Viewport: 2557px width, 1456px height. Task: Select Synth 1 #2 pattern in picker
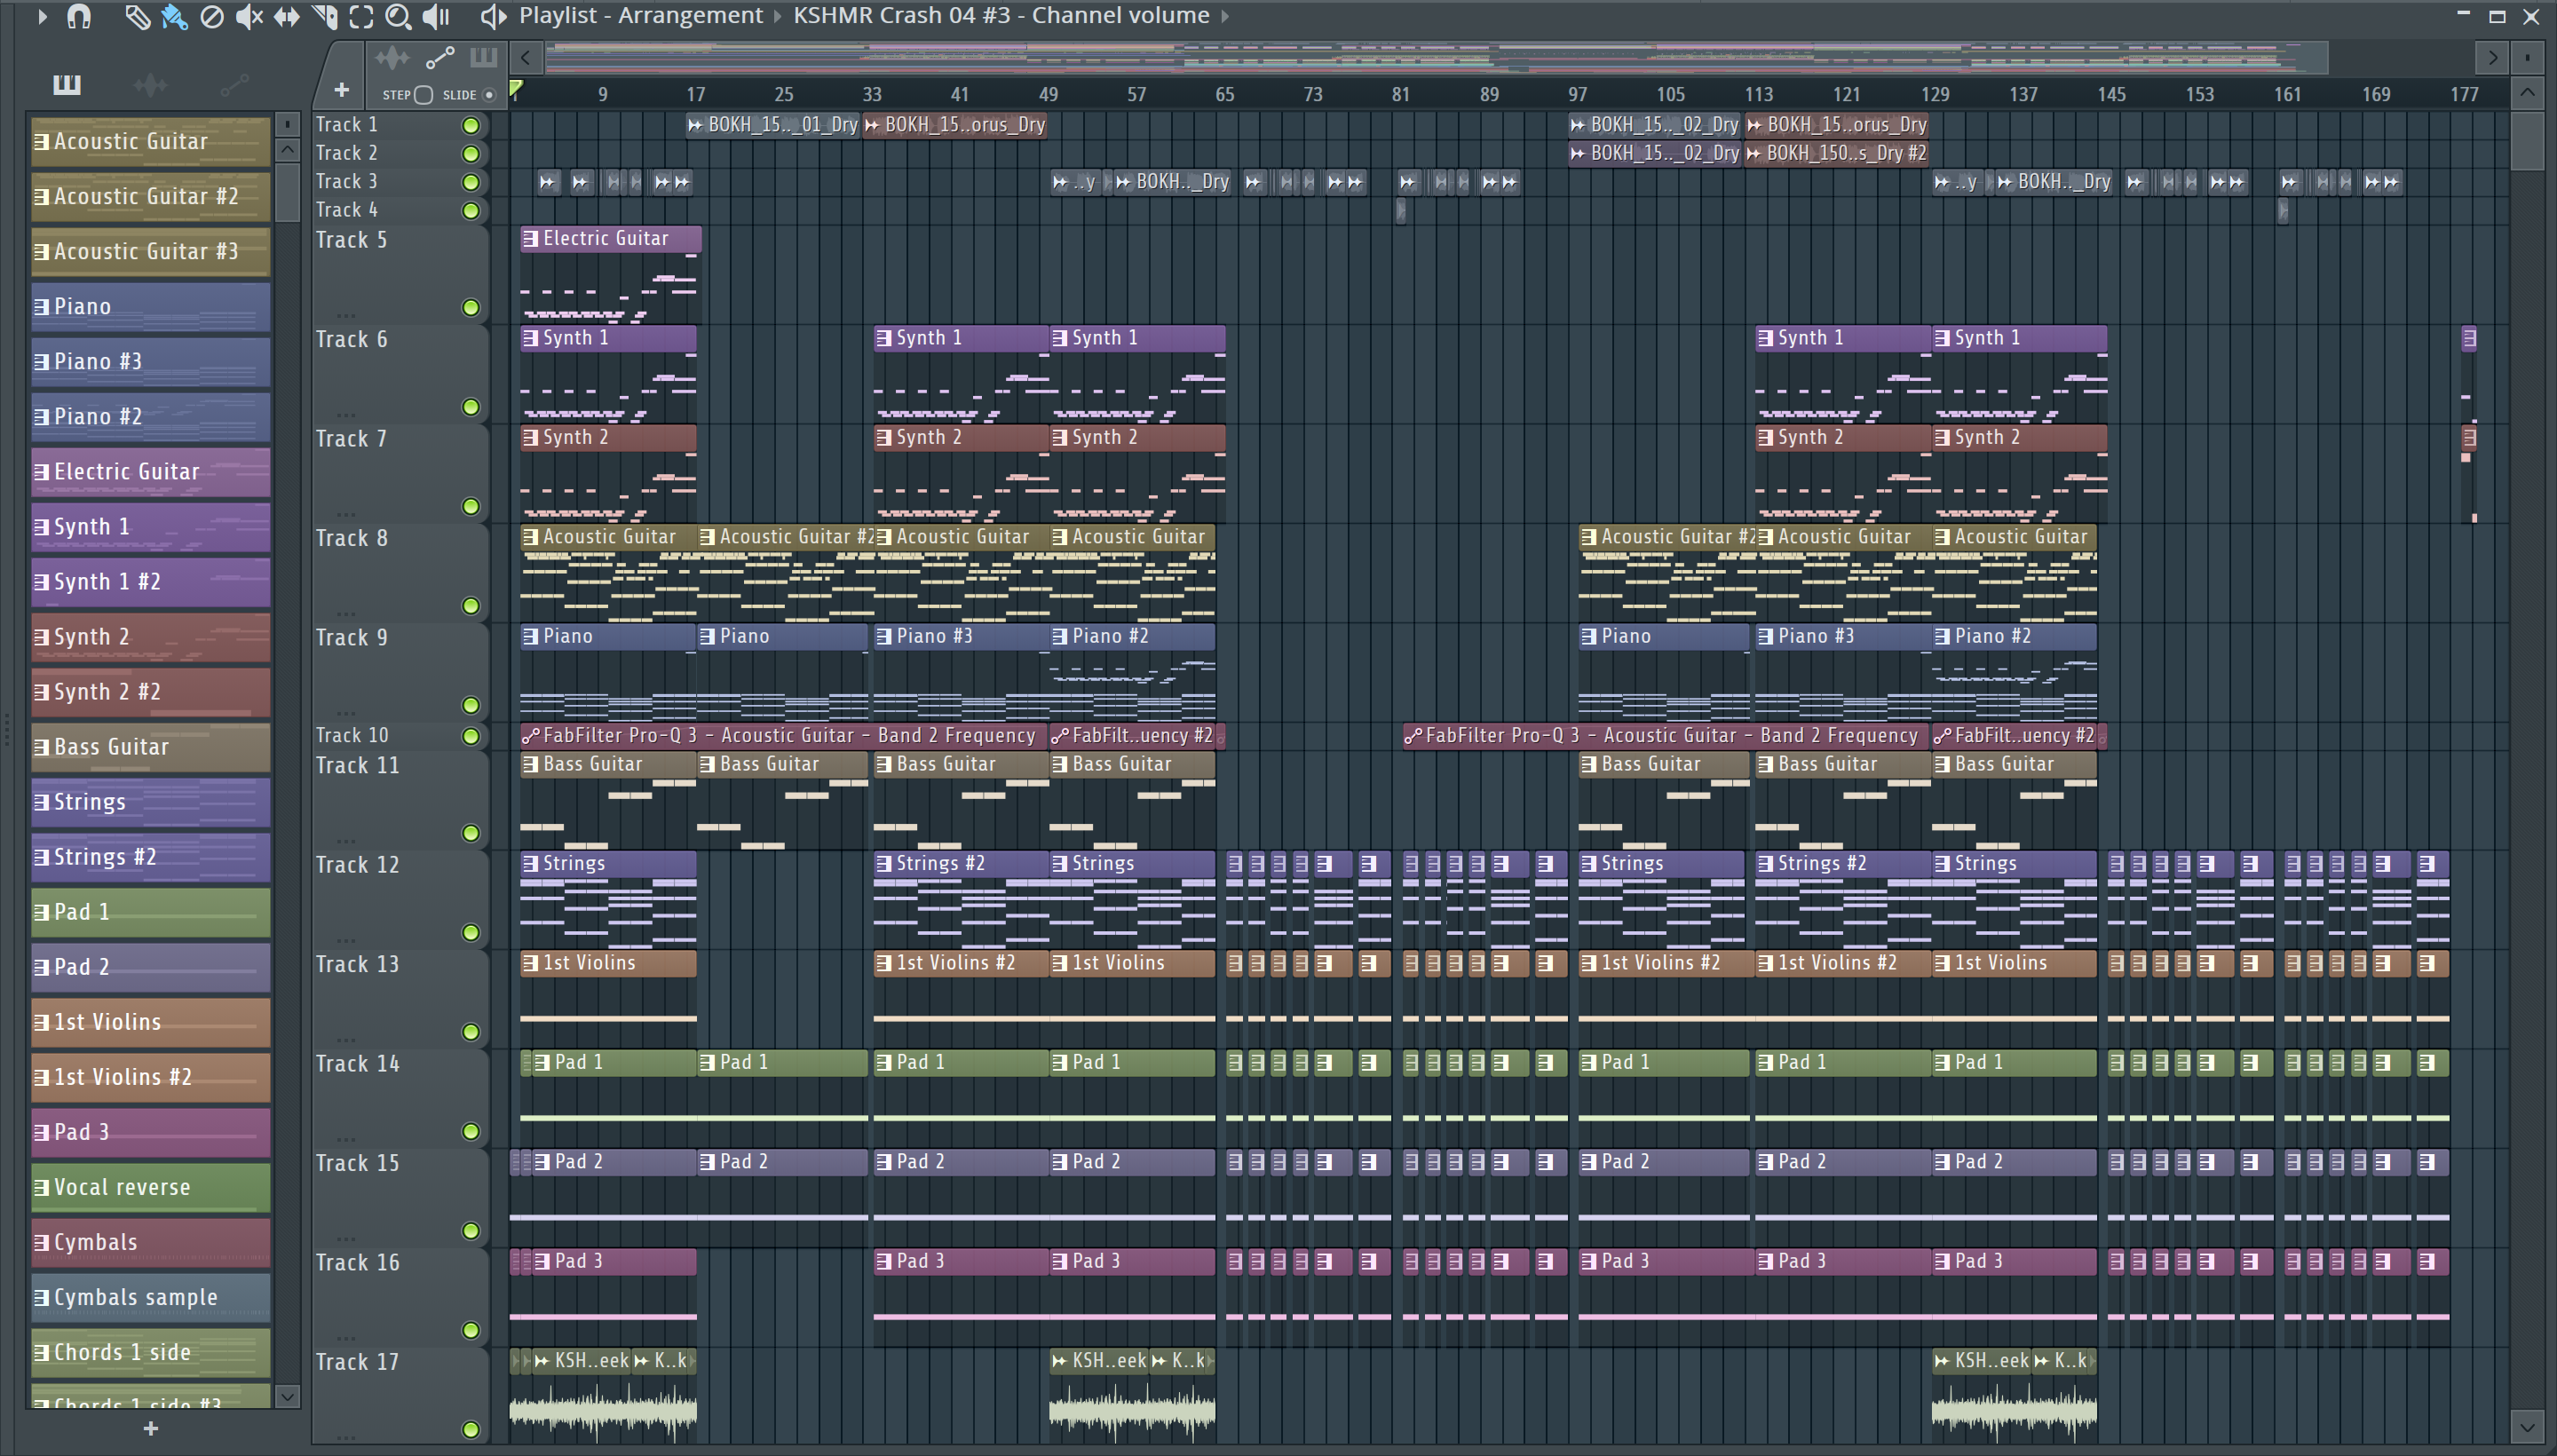coord(150,581)
